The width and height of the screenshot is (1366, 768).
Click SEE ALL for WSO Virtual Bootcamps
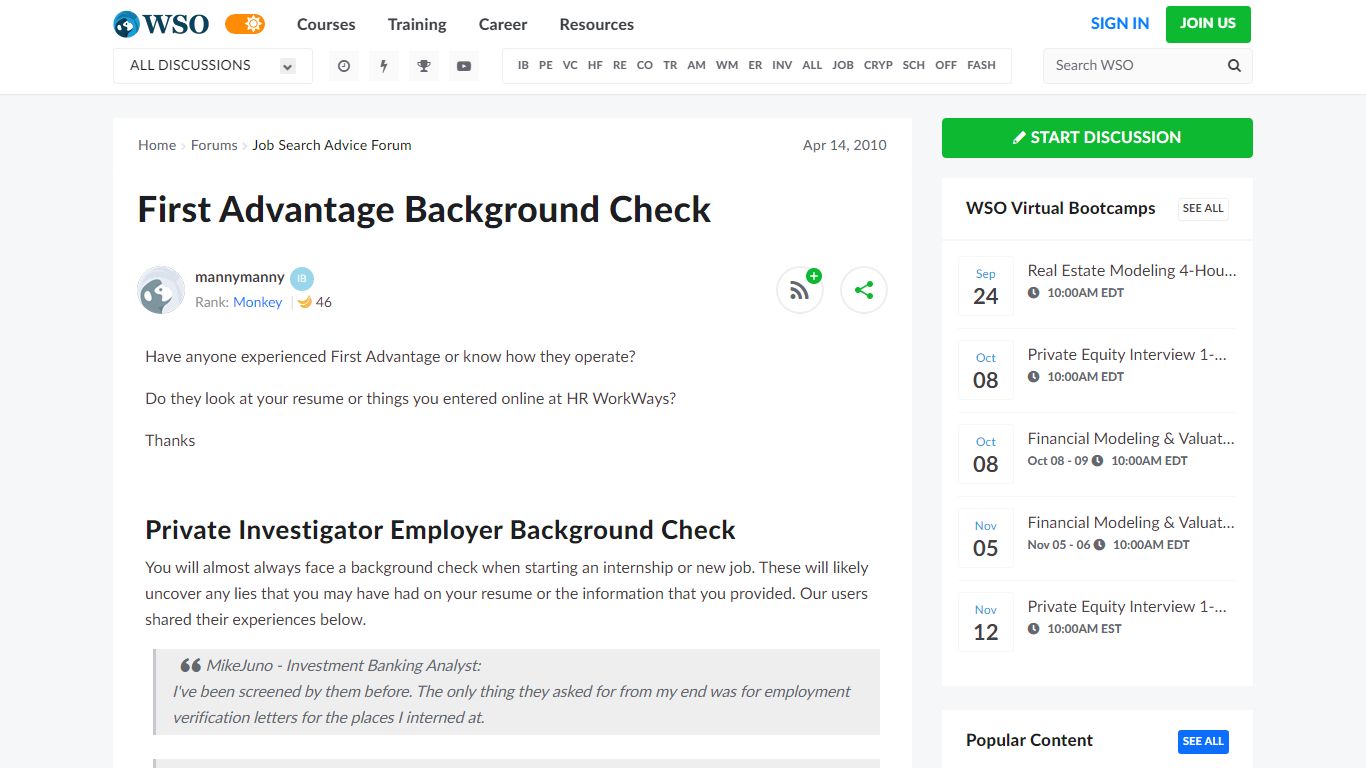[1203, 208]
